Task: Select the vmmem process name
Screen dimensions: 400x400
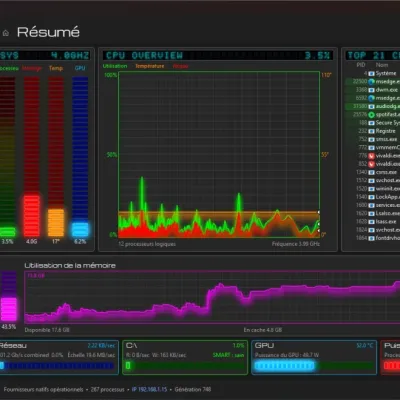Action: coord(388,148)
